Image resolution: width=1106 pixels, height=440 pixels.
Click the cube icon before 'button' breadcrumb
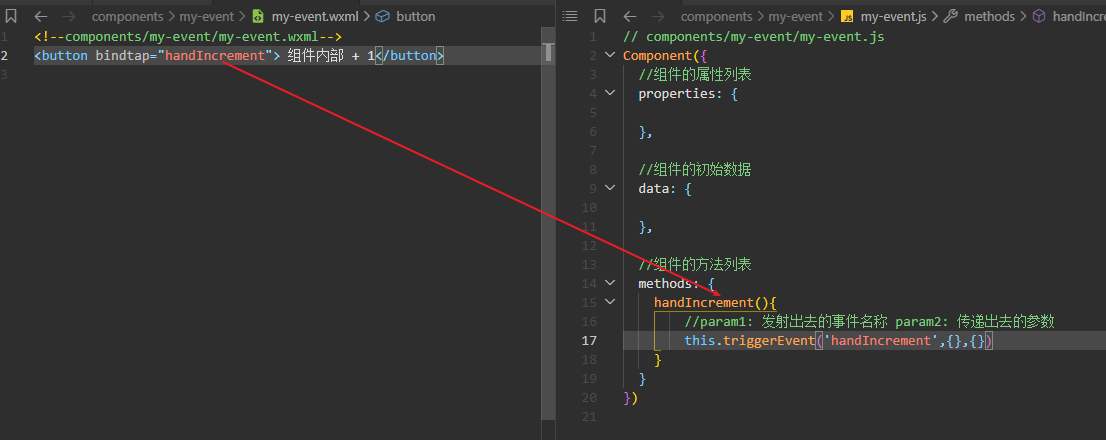click(382, 16)
